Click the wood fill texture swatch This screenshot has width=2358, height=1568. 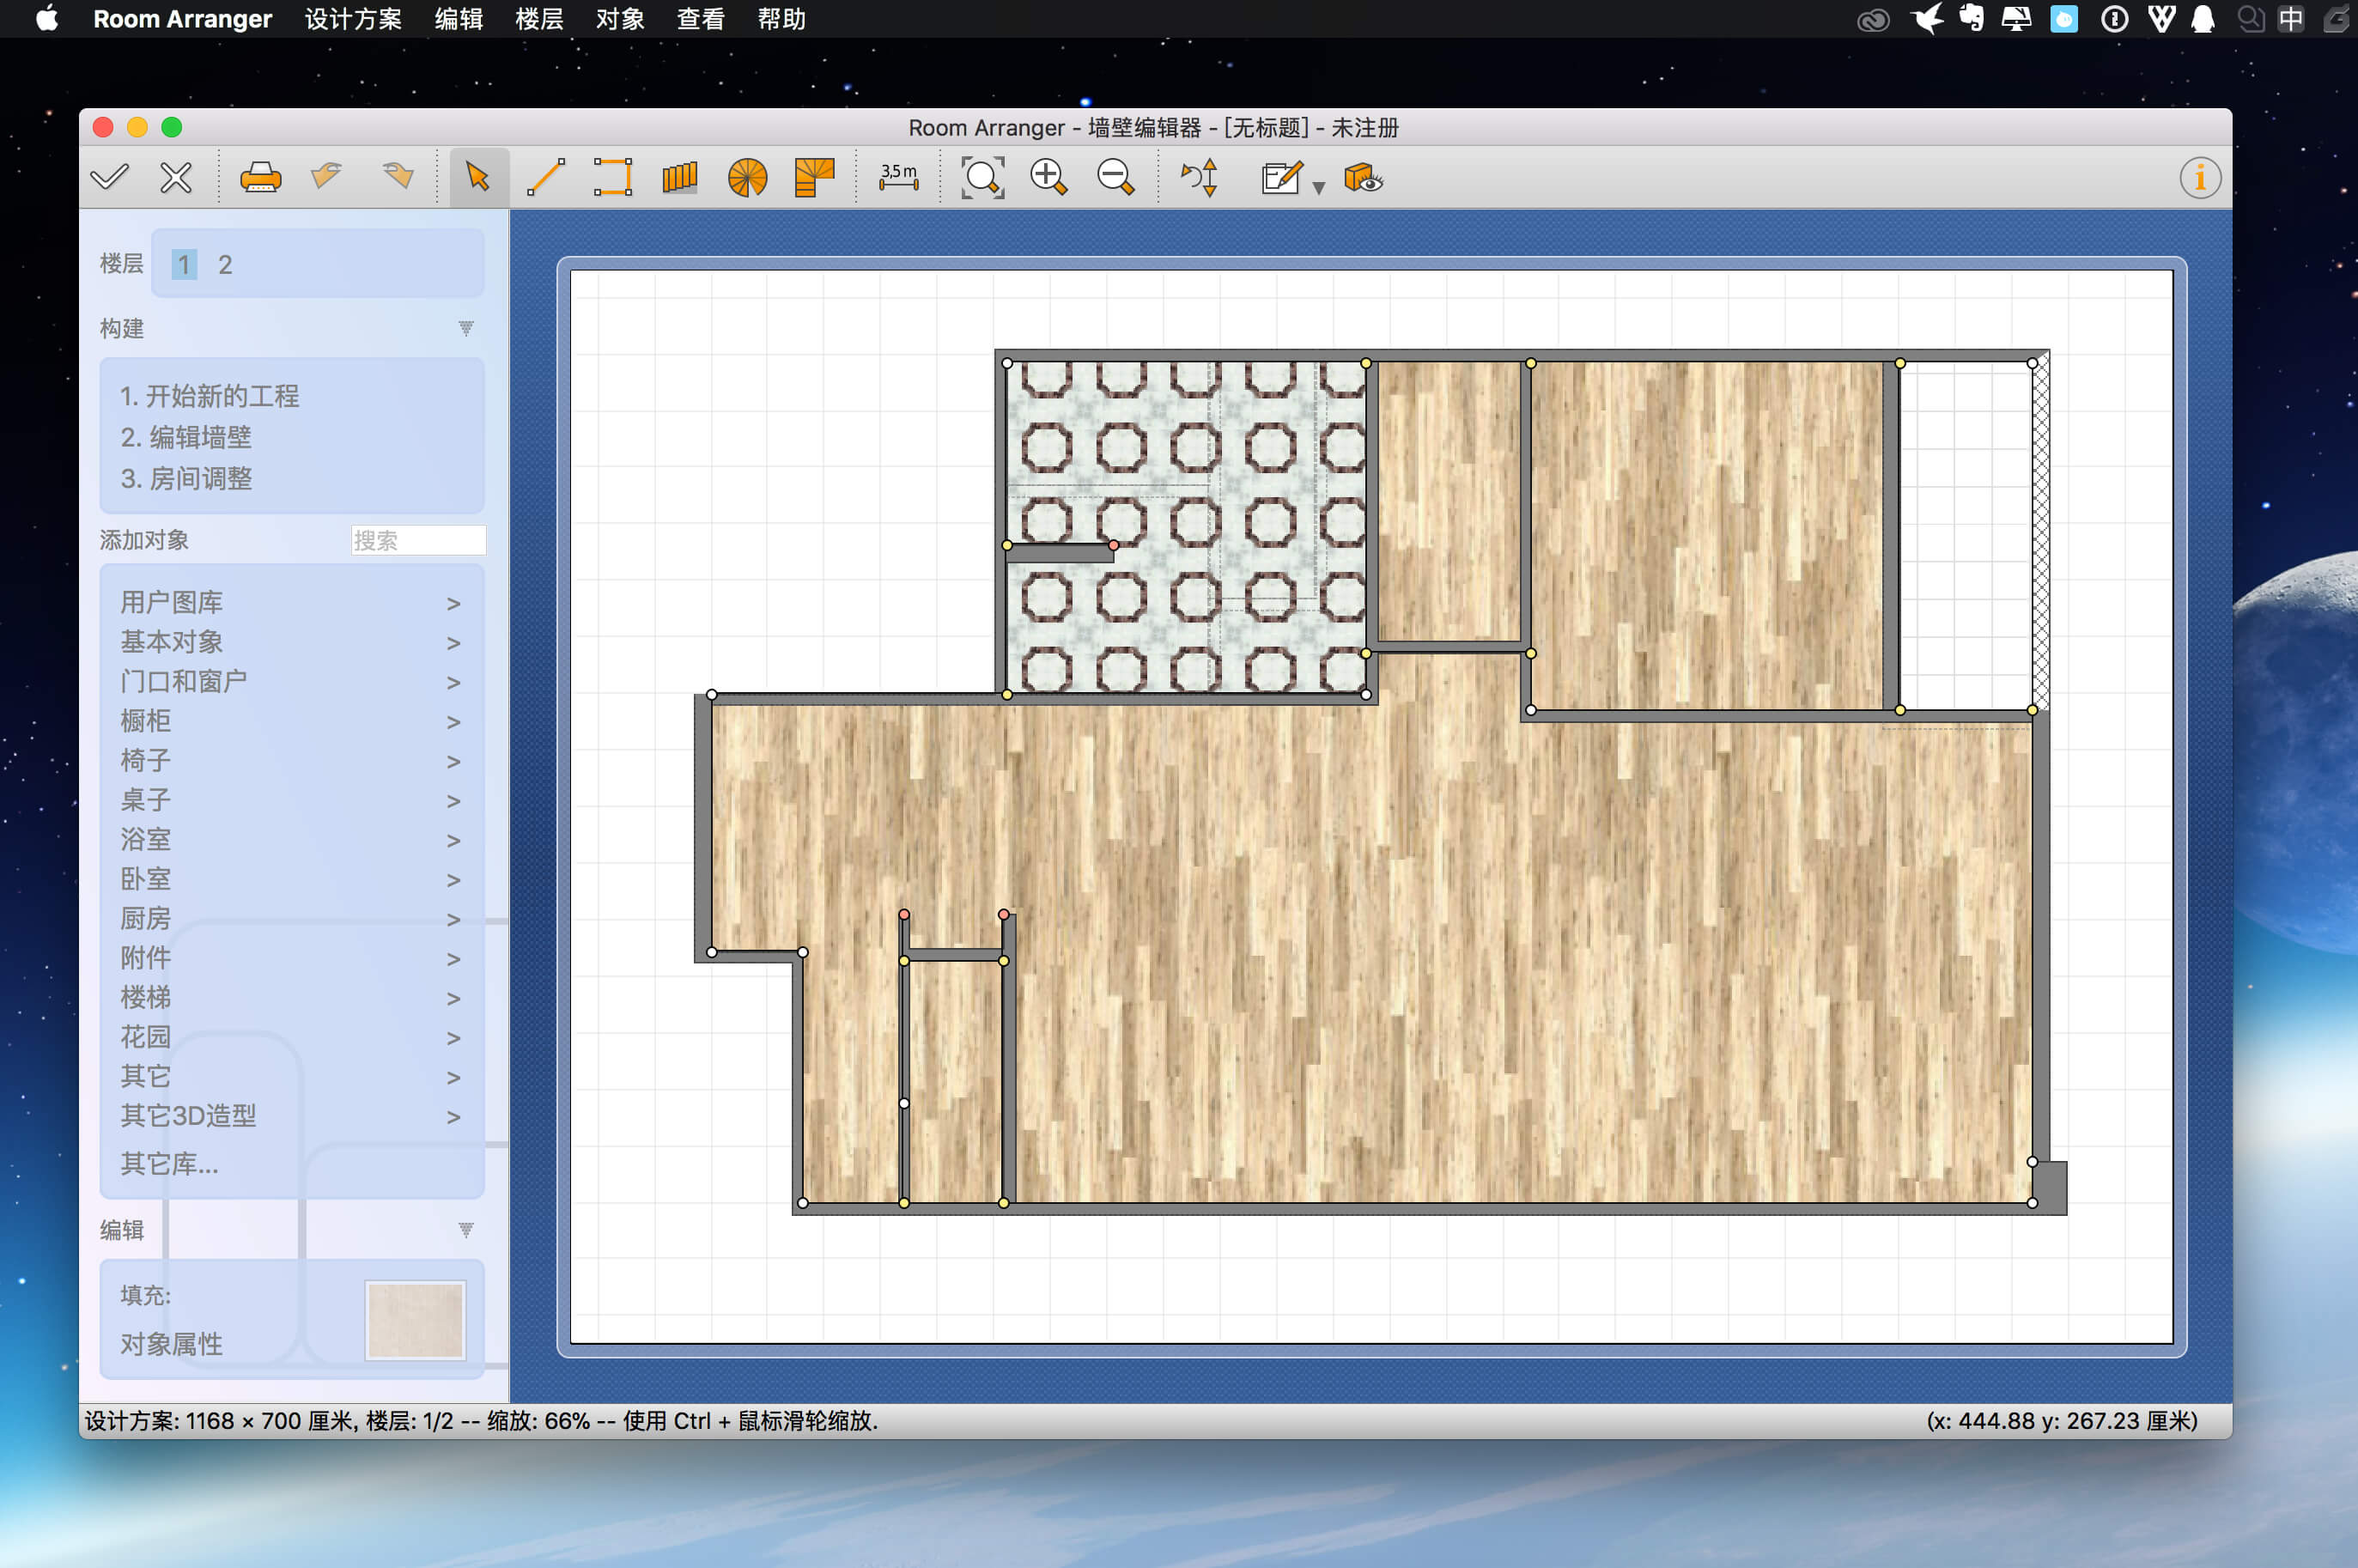(x=415, y=1320)
